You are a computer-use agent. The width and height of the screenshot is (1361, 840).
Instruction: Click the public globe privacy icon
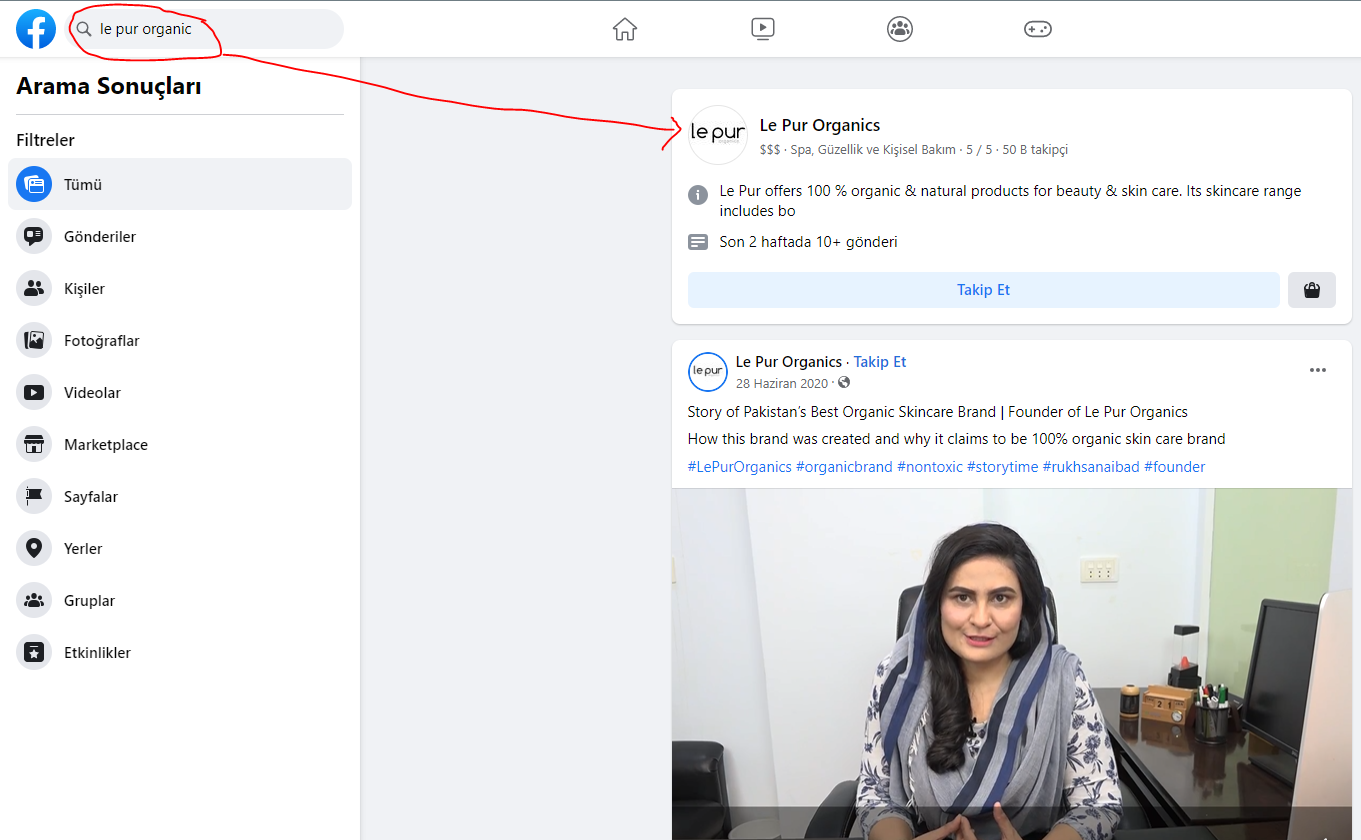pyautogui.click(x=844, y=383)
